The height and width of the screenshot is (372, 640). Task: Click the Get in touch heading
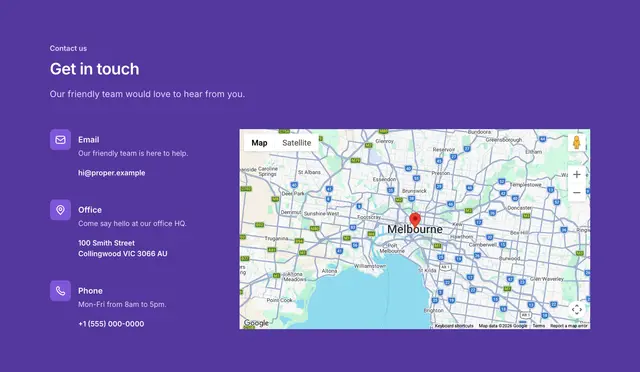95,69
